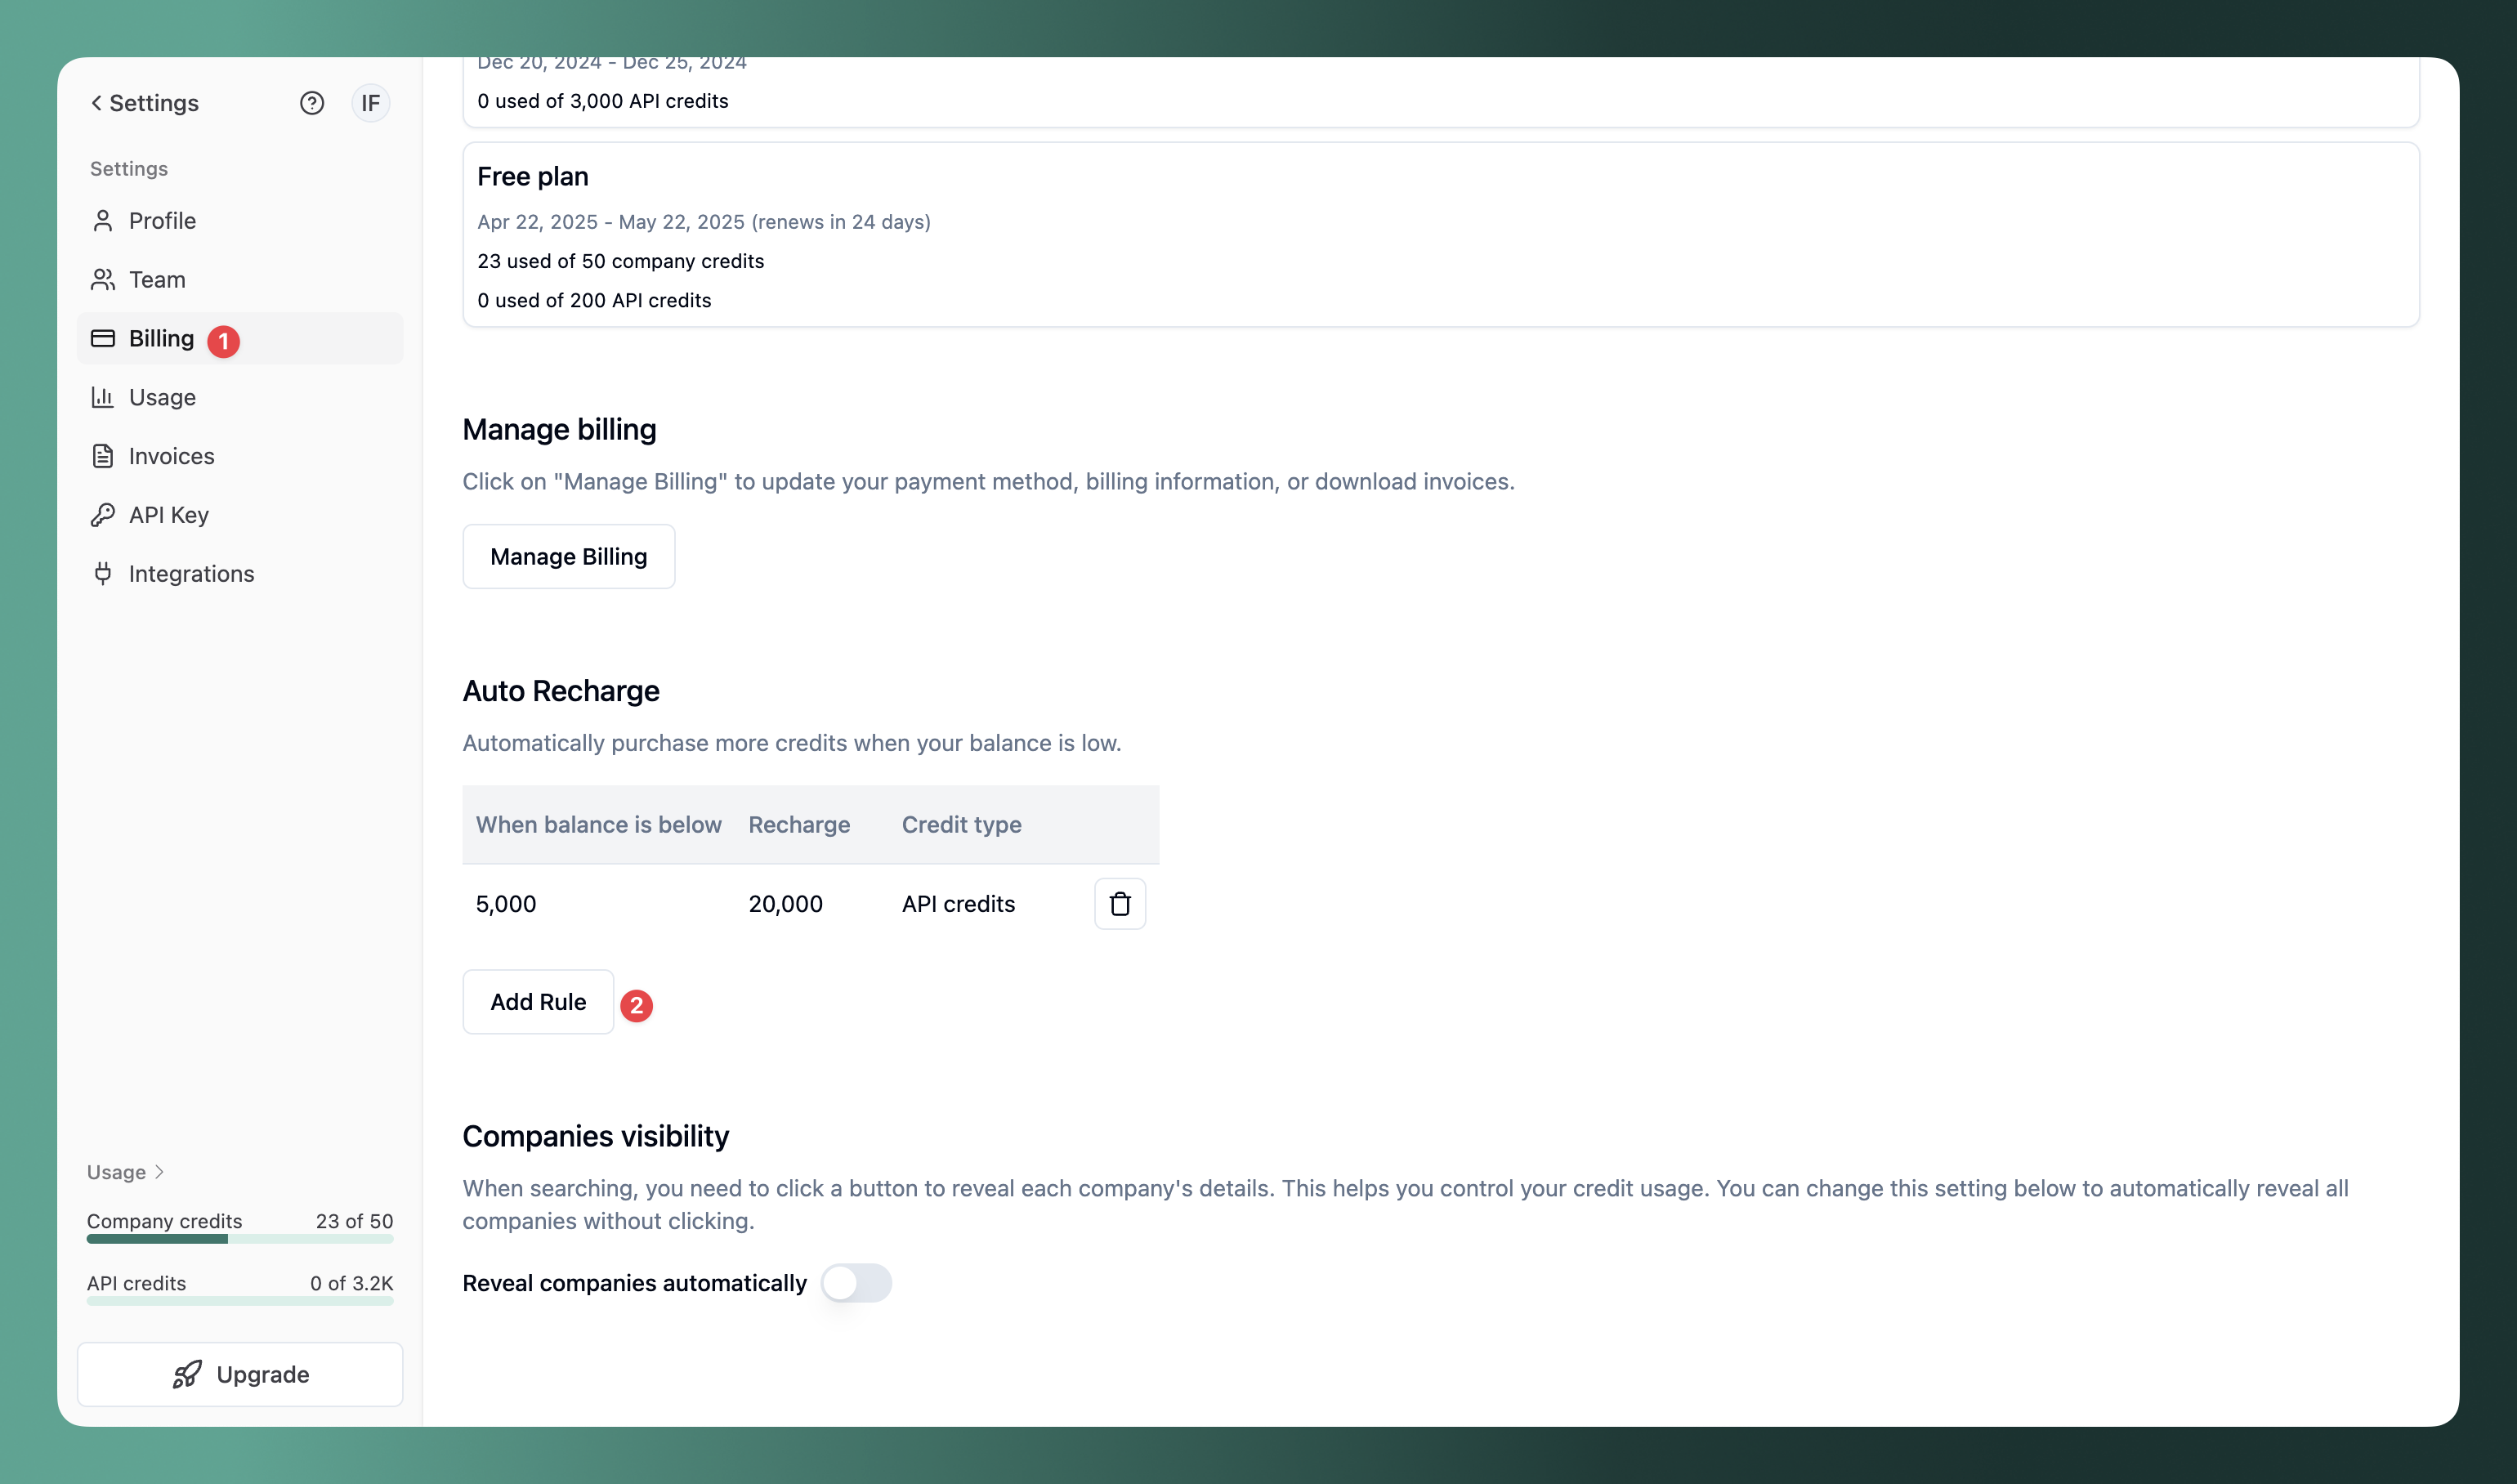This screenshot has height=1484, width=2517.
Task: Select the Profile person icon in sidebar
Action: click(x=104, y=220)
